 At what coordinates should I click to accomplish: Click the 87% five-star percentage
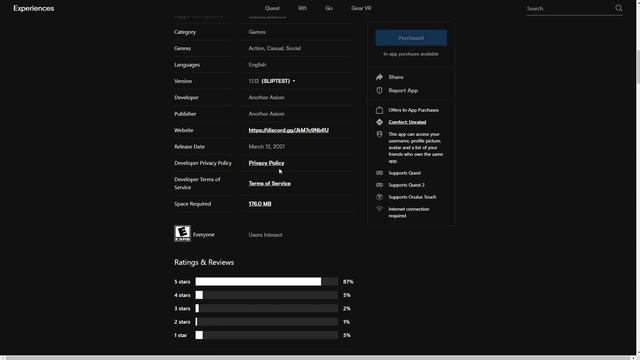click(x=348, y=282)
